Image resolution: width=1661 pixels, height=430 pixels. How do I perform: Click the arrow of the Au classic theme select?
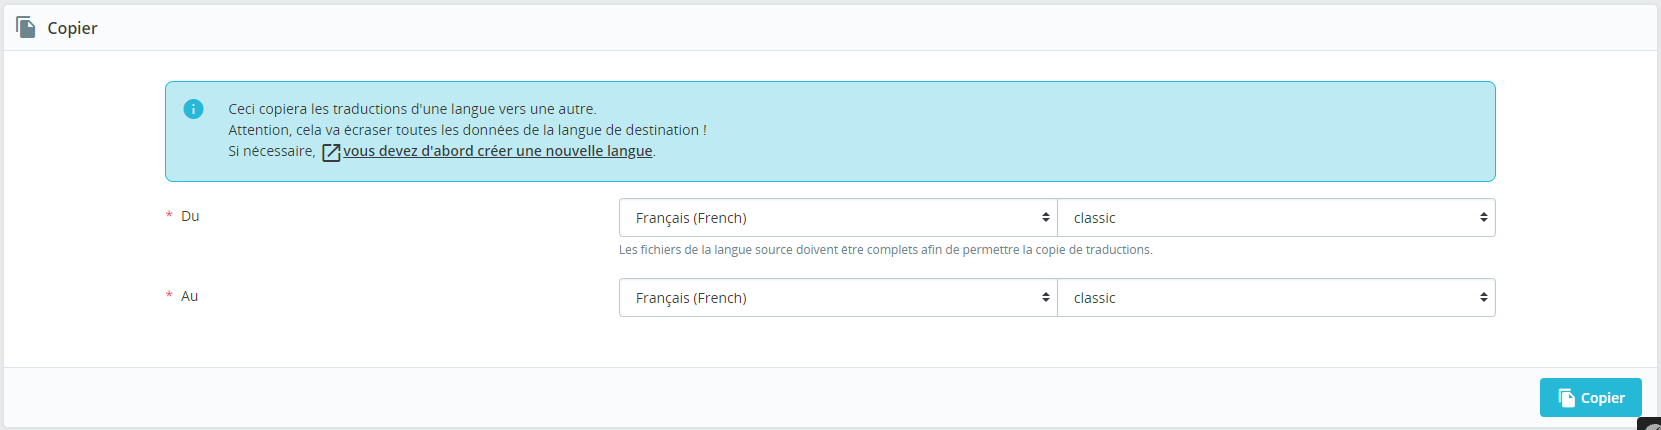[1484, 297]
